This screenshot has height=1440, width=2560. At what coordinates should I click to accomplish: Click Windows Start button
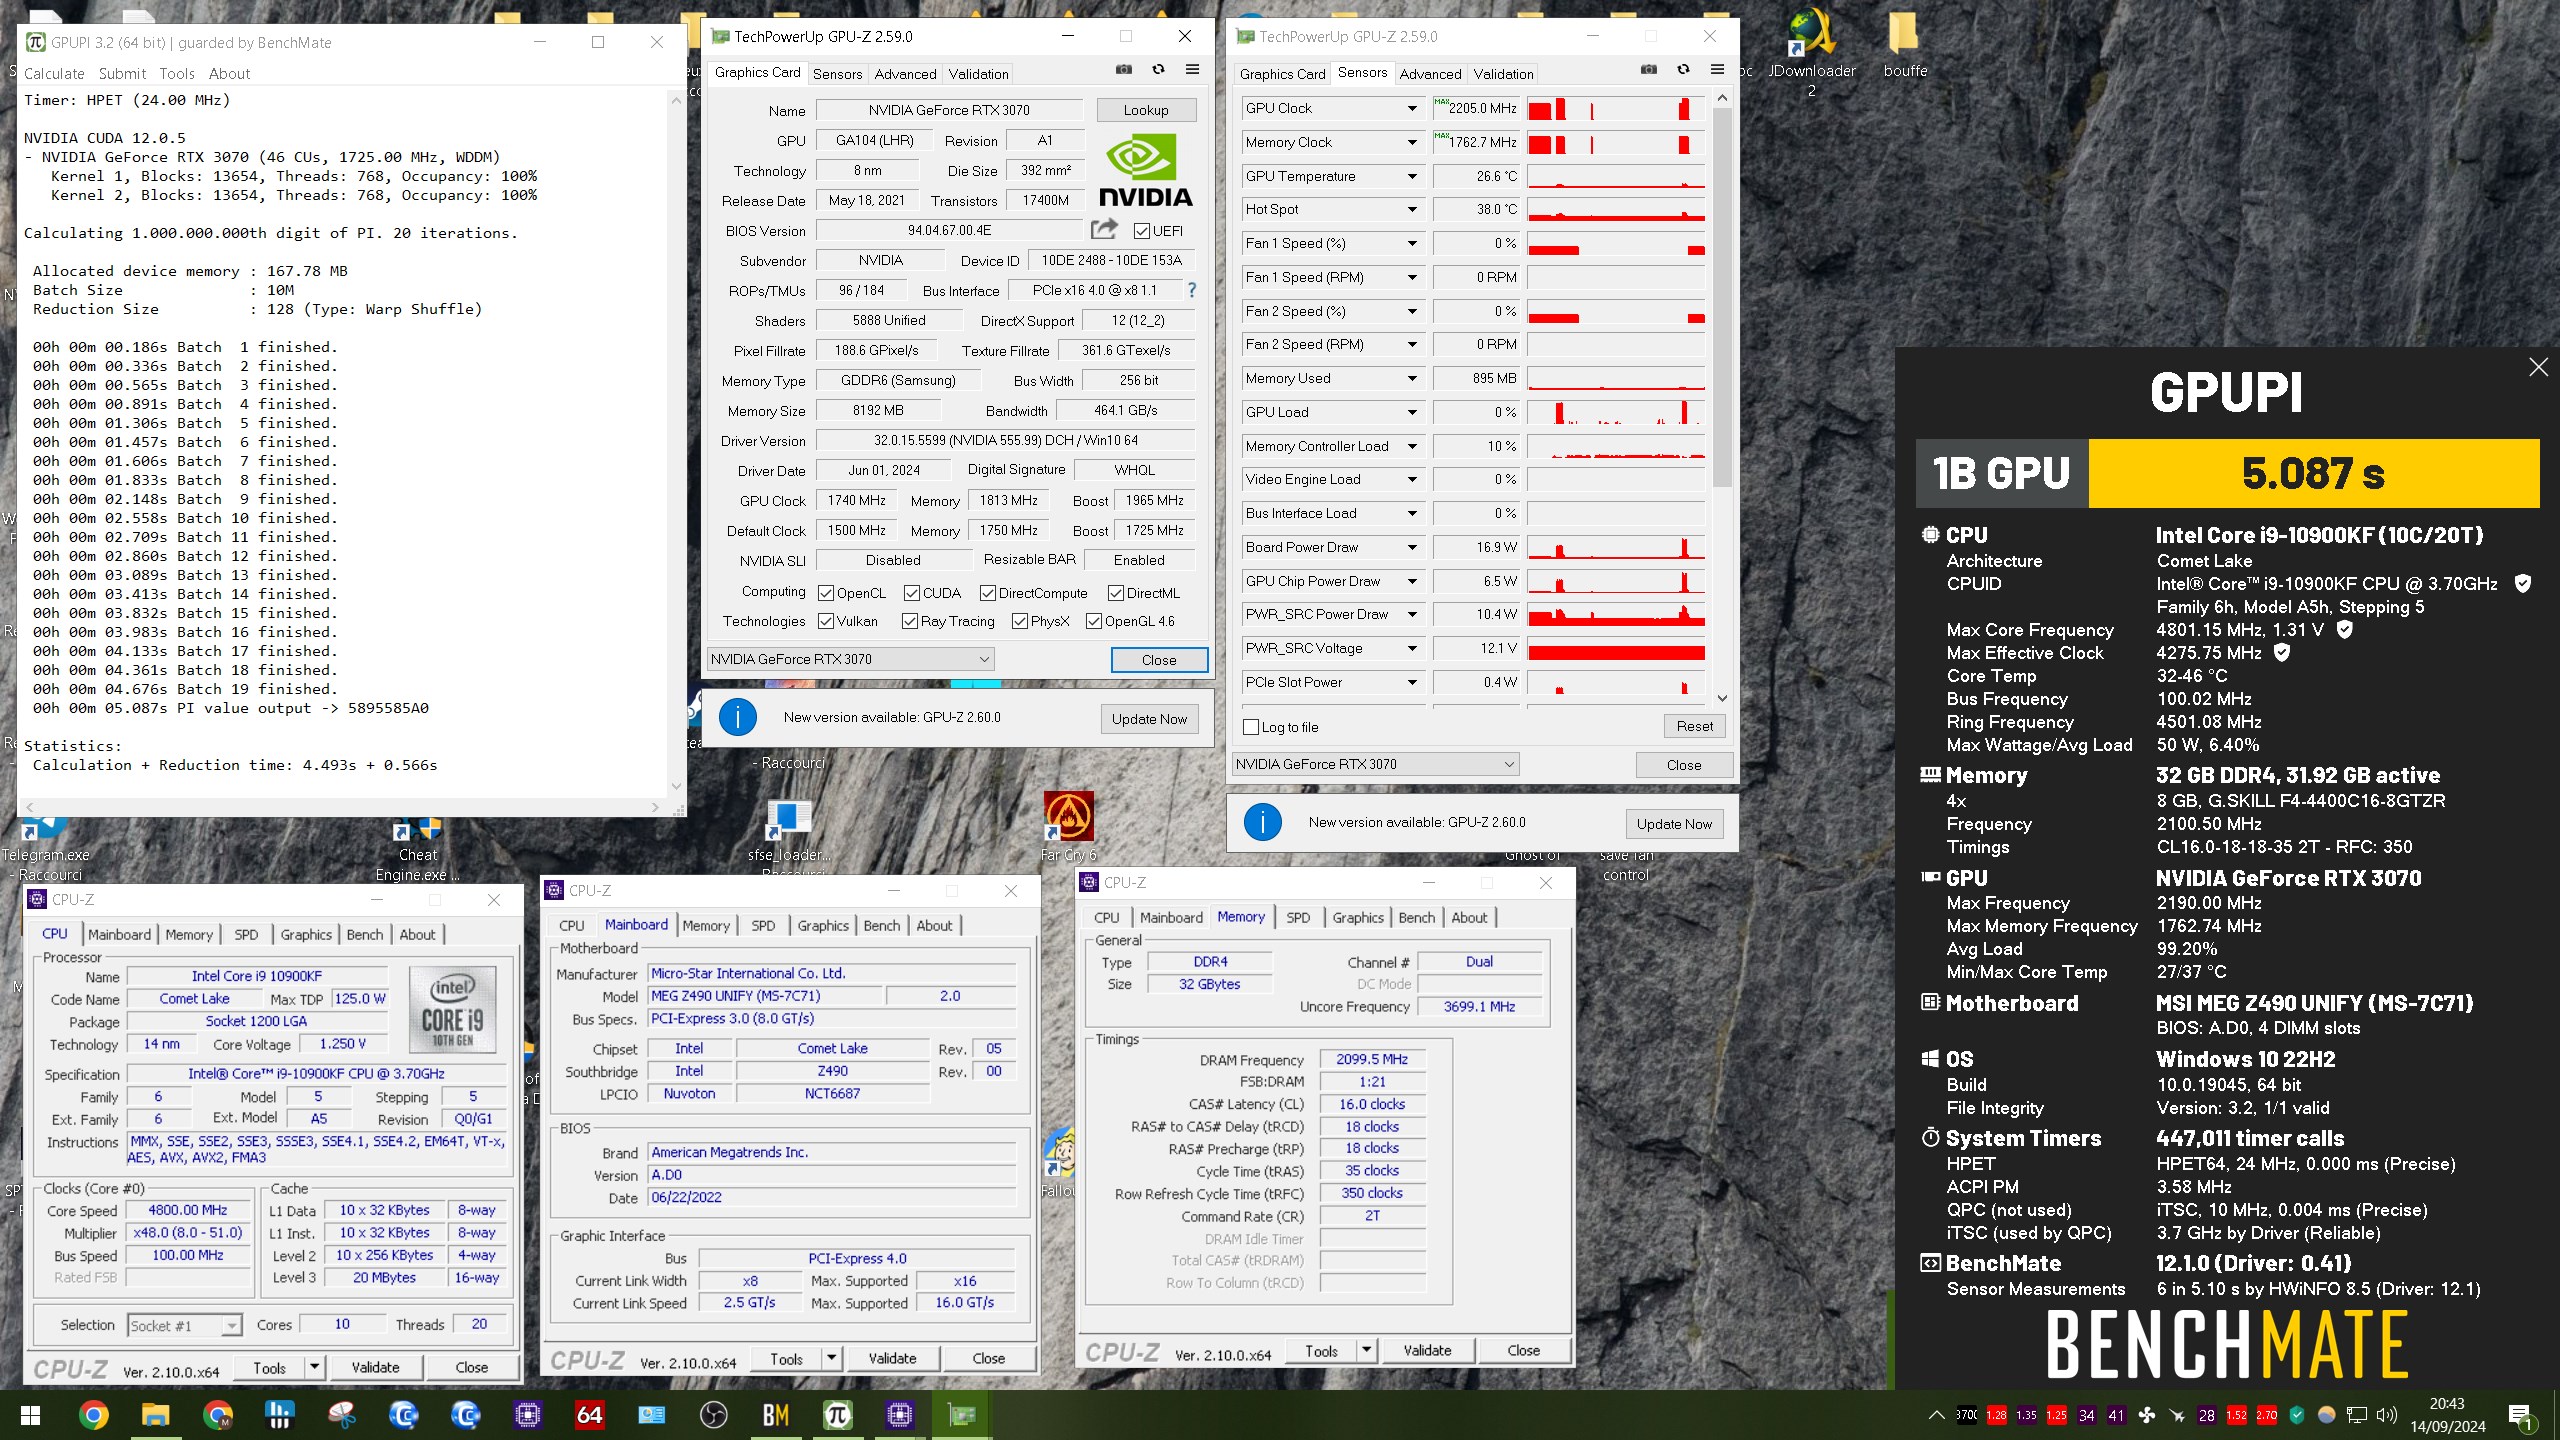pyautogui.click(x=30, y=1415)
